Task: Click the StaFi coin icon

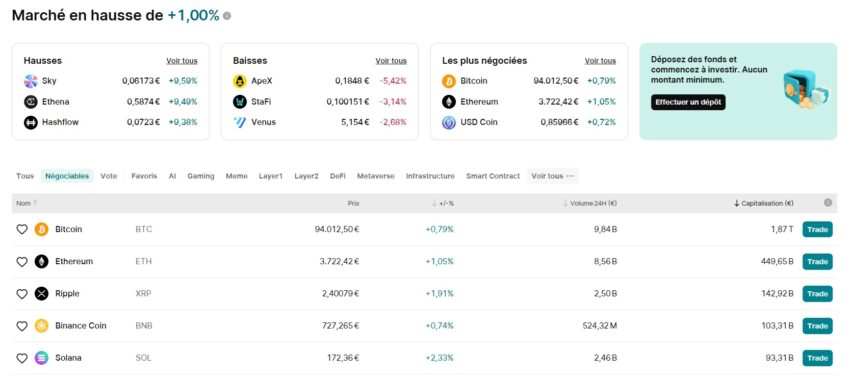Action: click(240, 102)
